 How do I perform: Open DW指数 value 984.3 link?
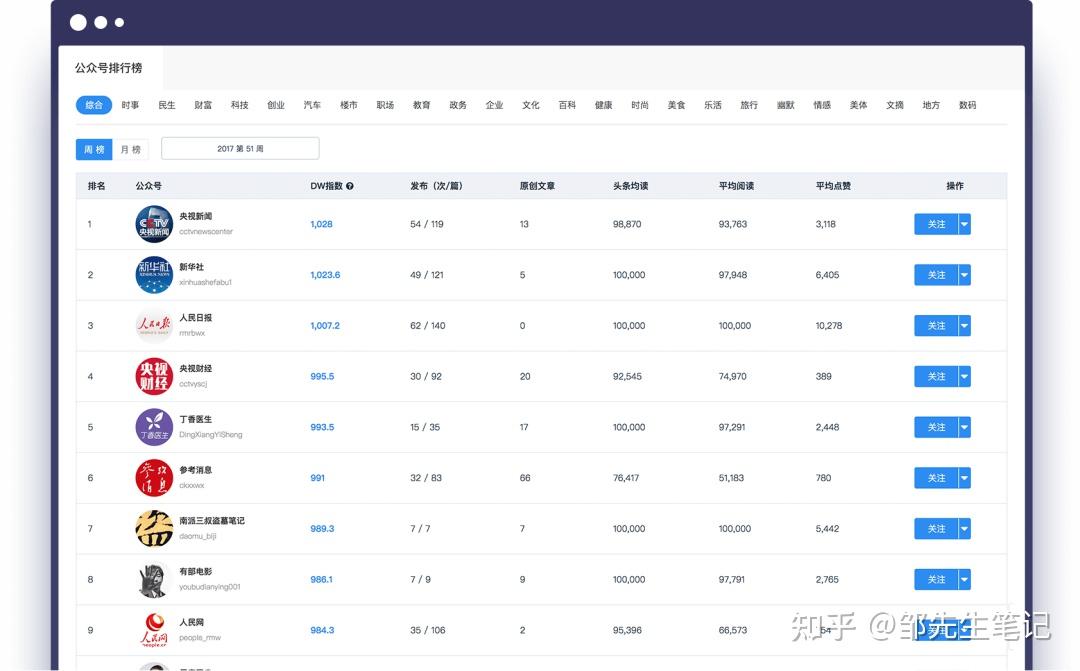(x=322, y=630)
